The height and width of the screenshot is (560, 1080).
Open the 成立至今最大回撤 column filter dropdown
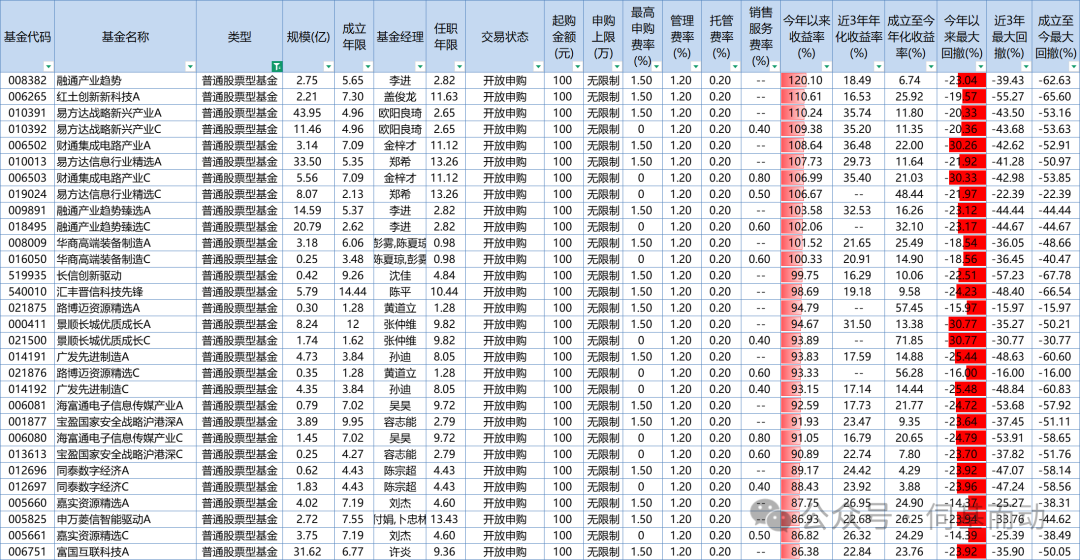point(1072,67)
